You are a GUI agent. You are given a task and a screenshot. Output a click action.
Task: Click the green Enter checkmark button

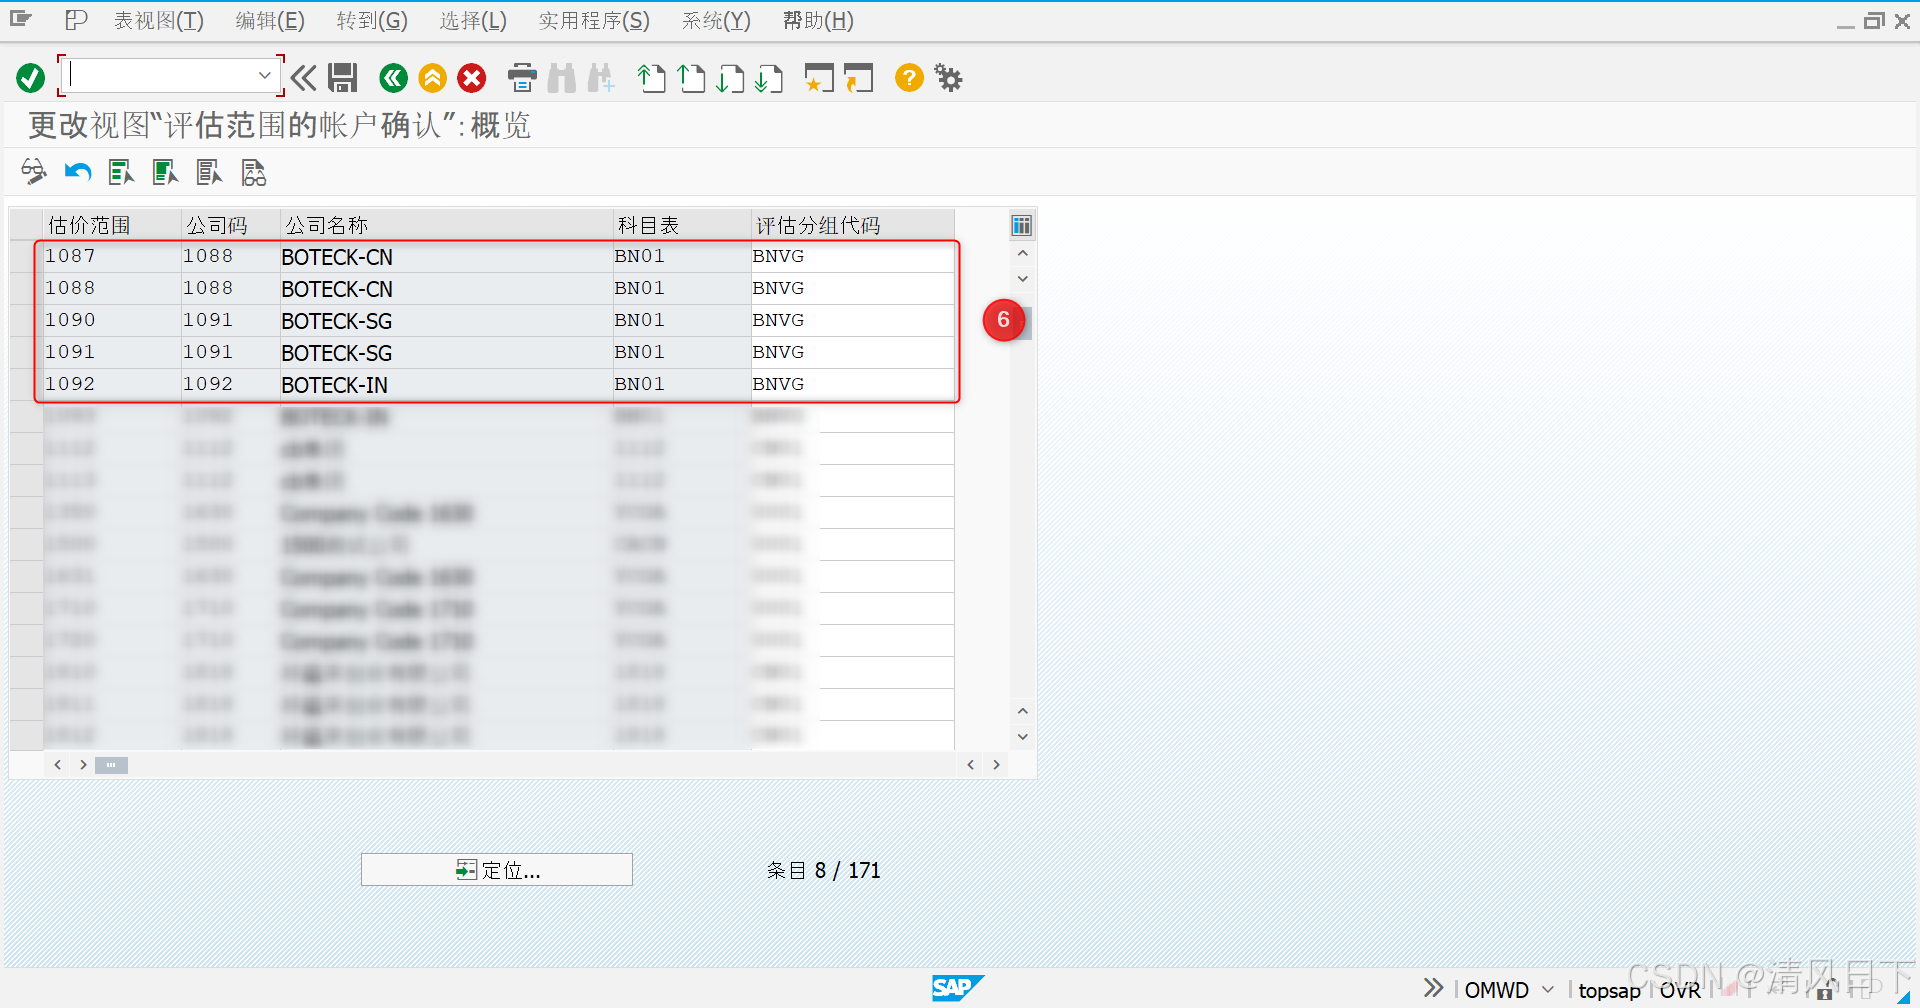point(29,77)
